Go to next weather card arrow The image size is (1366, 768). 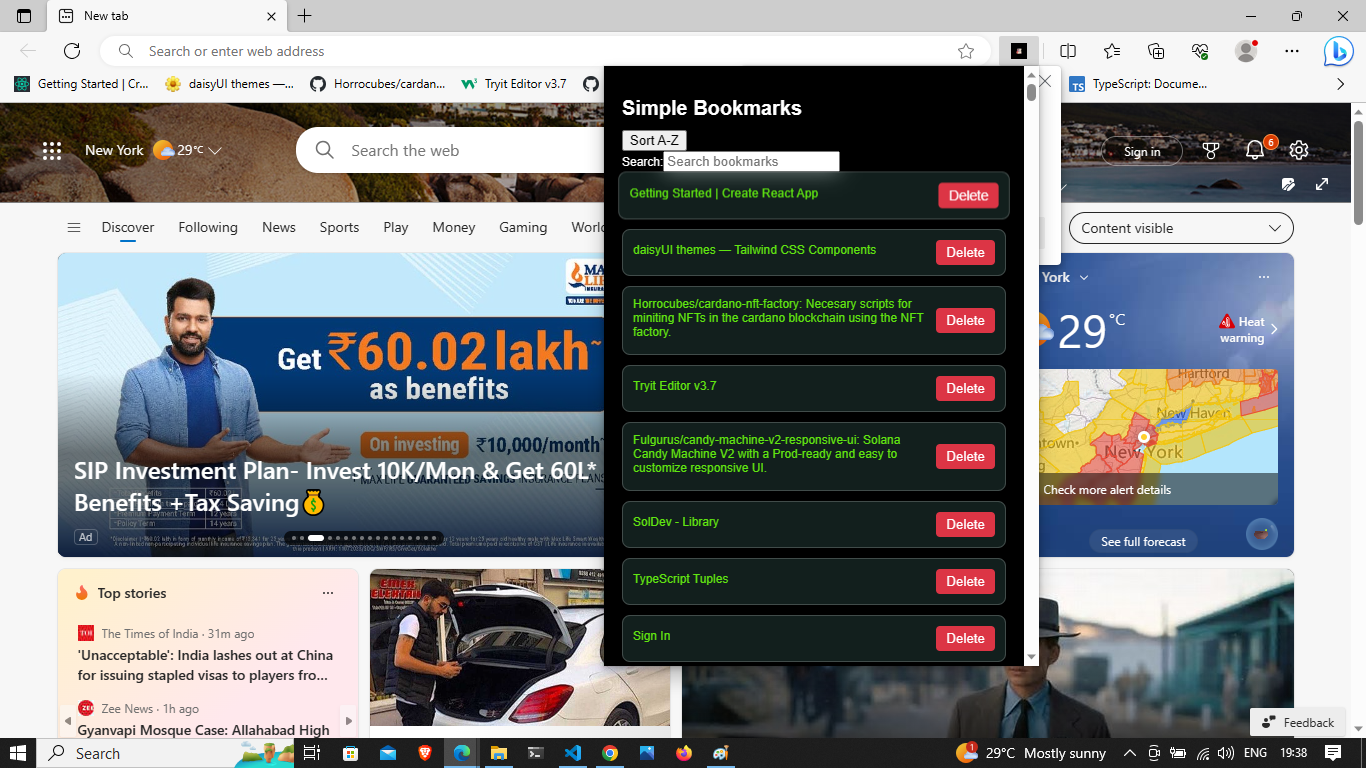[1274, 329]
